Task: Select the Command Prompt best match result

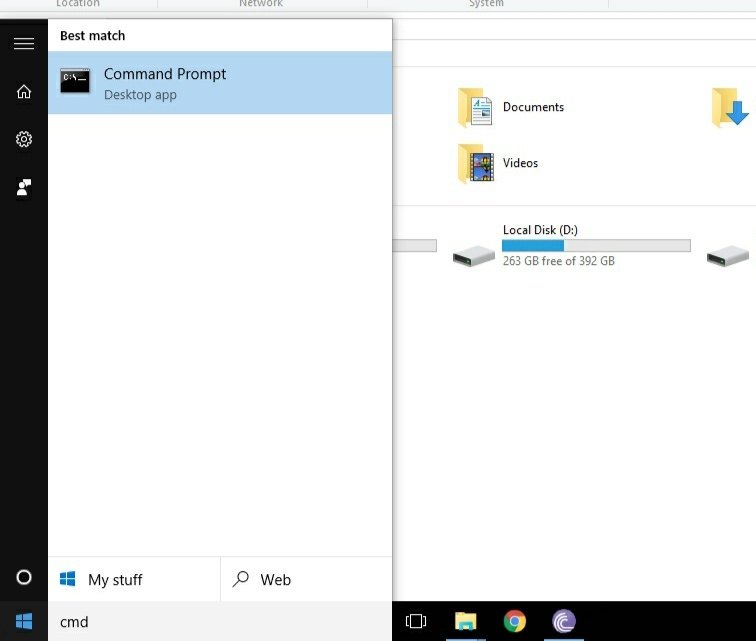Action: pyautogui.click(x=220, y=83)
